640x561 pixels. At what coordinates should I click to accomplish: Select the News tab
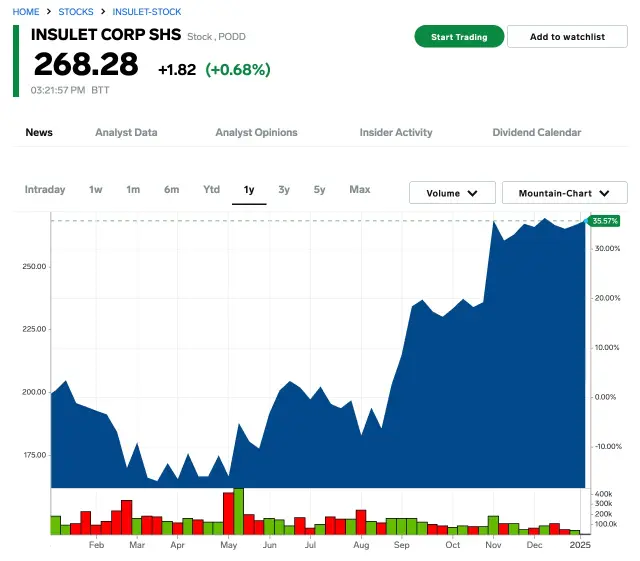pyautogui.click(x=39, y=132)
